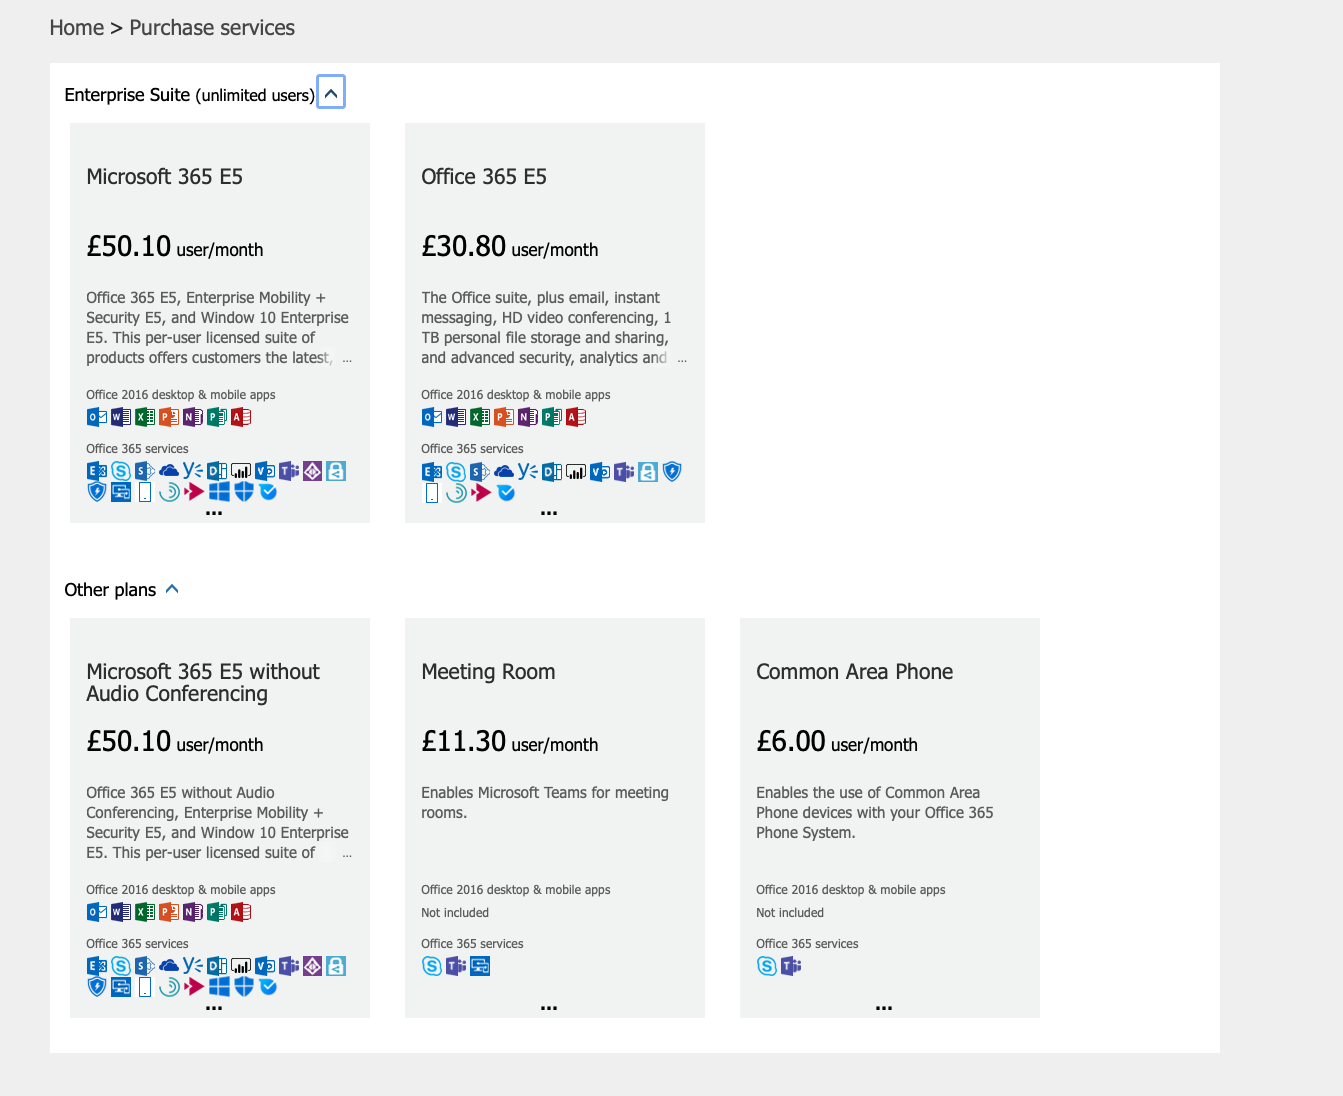Image resolution: width=1343 pixels, height=1096 pixels.
Task: Click the Skype icon in Common Area Phone card
Action: click(x=767, y=966)
